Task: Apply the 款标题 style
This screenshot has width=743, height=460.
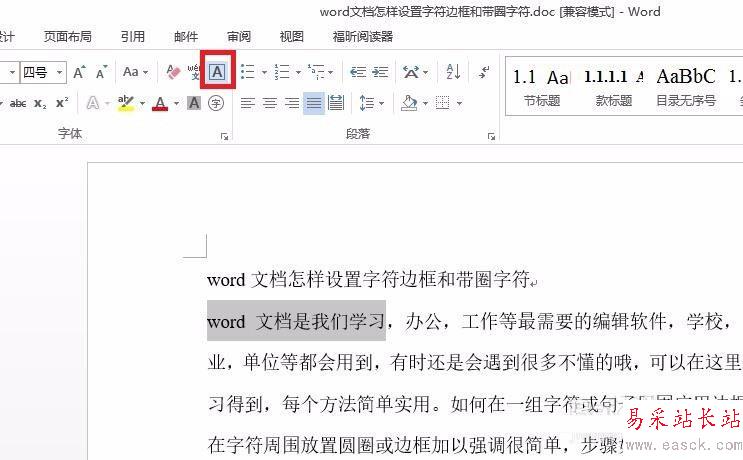Action: click(x=614, y=87)
